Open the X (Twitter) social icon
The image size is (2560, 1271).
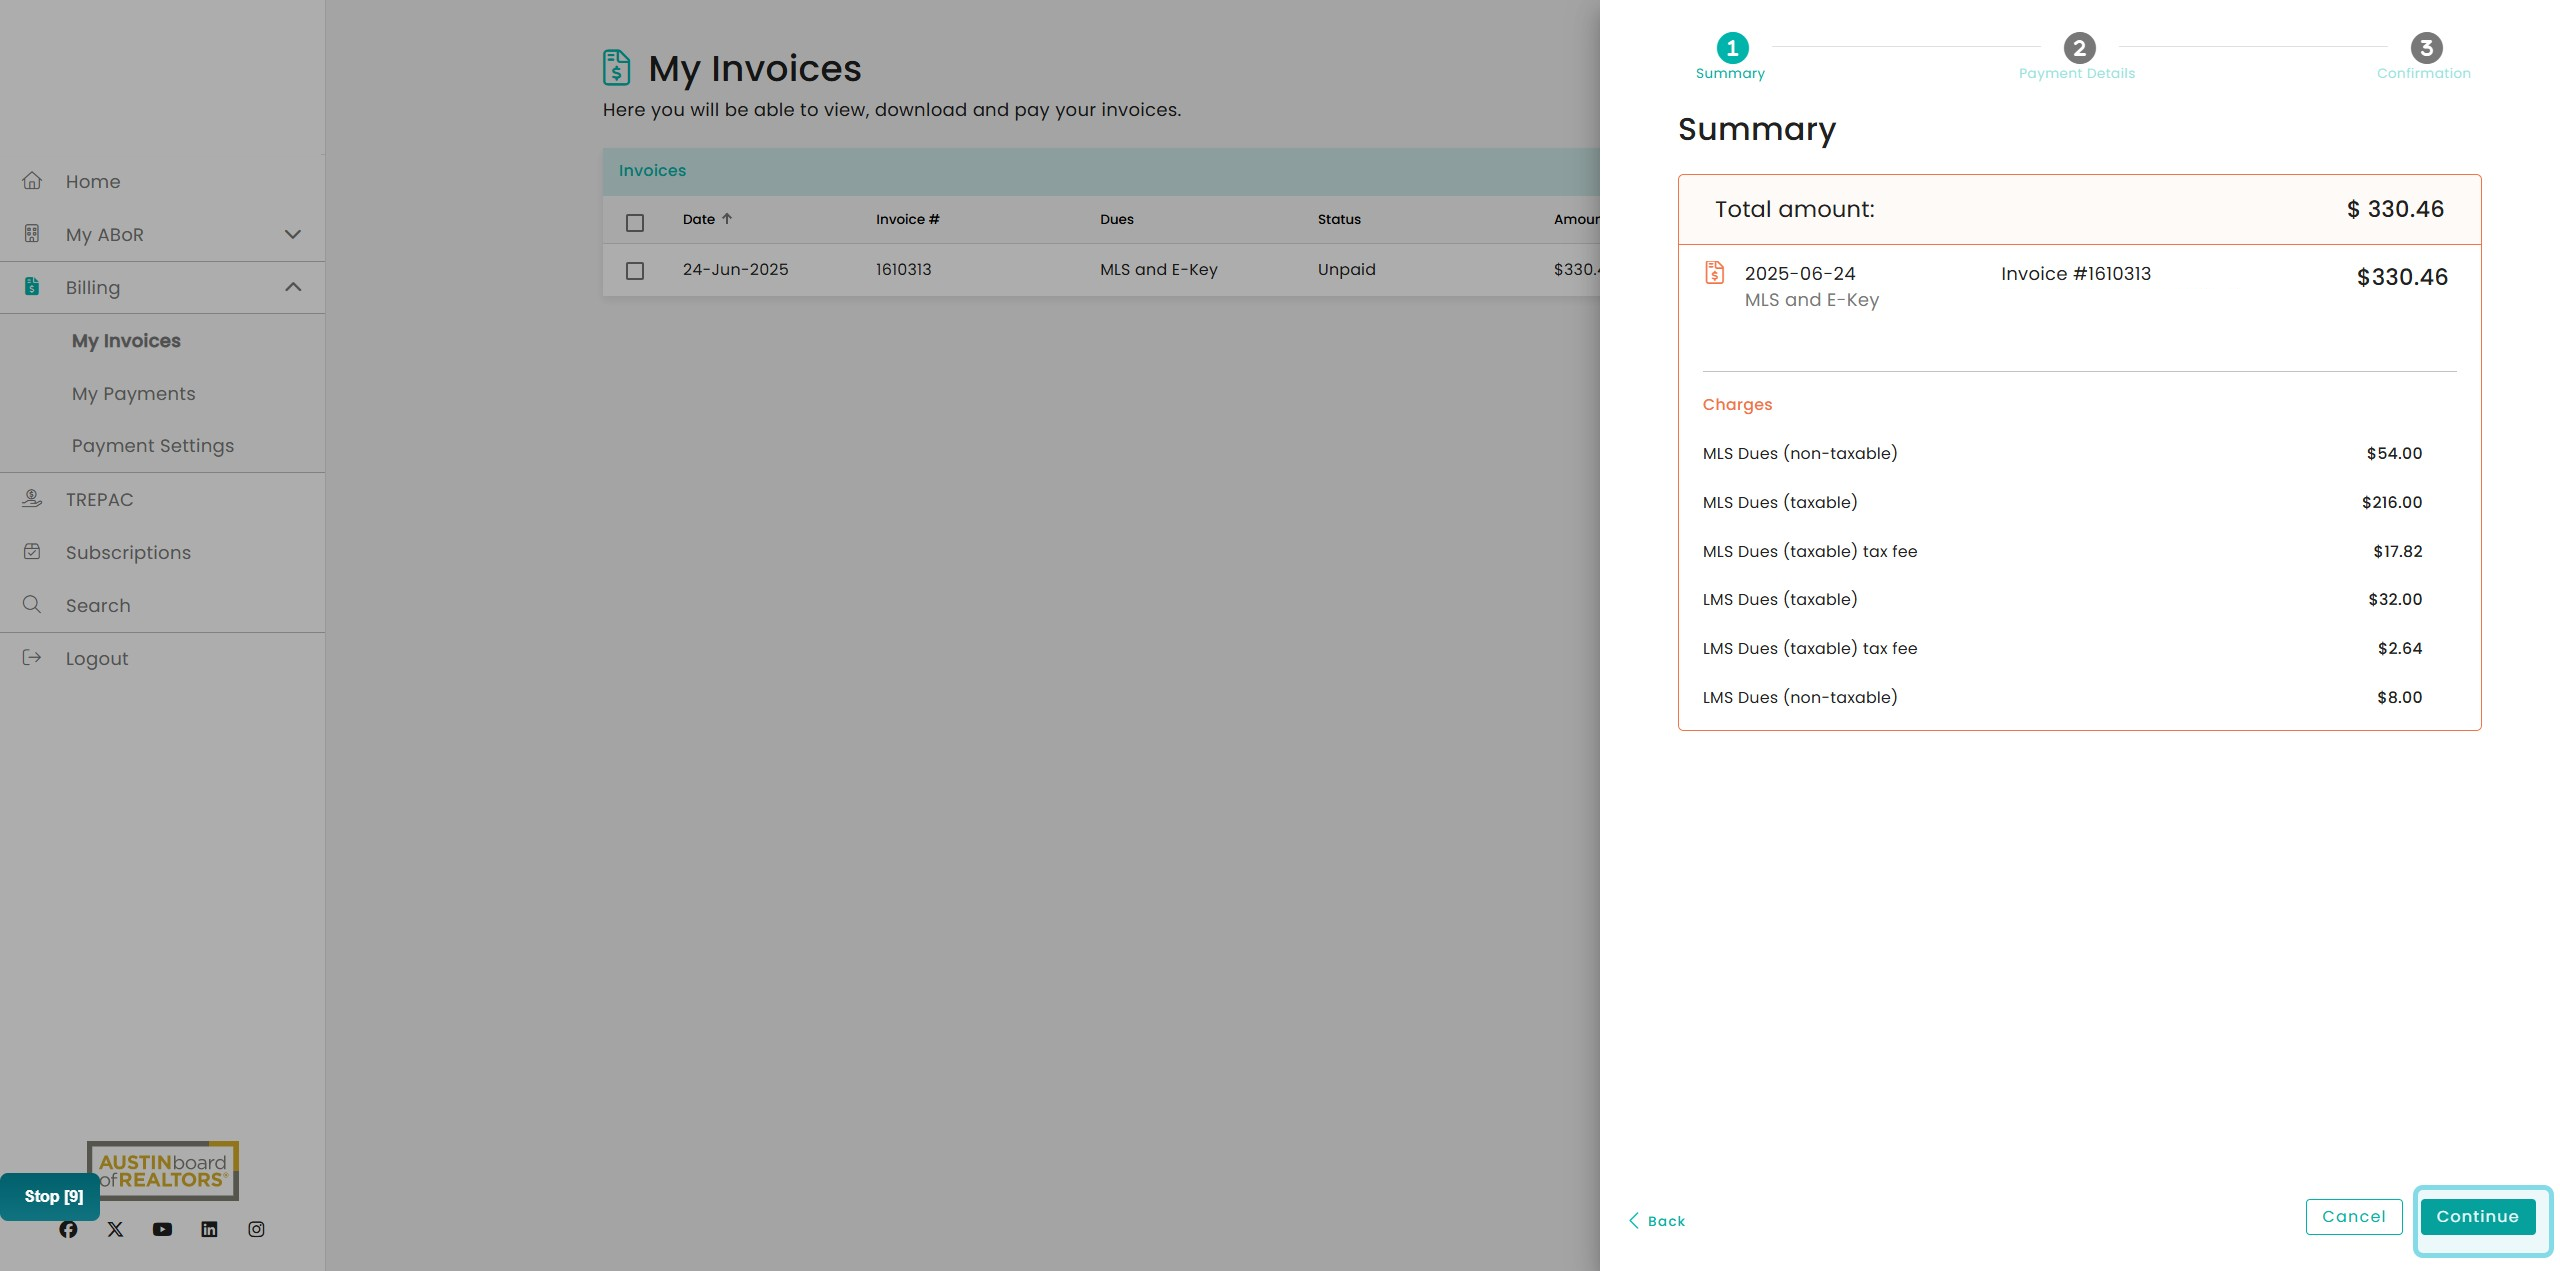pyautogui.click(x=115, y=1229)
